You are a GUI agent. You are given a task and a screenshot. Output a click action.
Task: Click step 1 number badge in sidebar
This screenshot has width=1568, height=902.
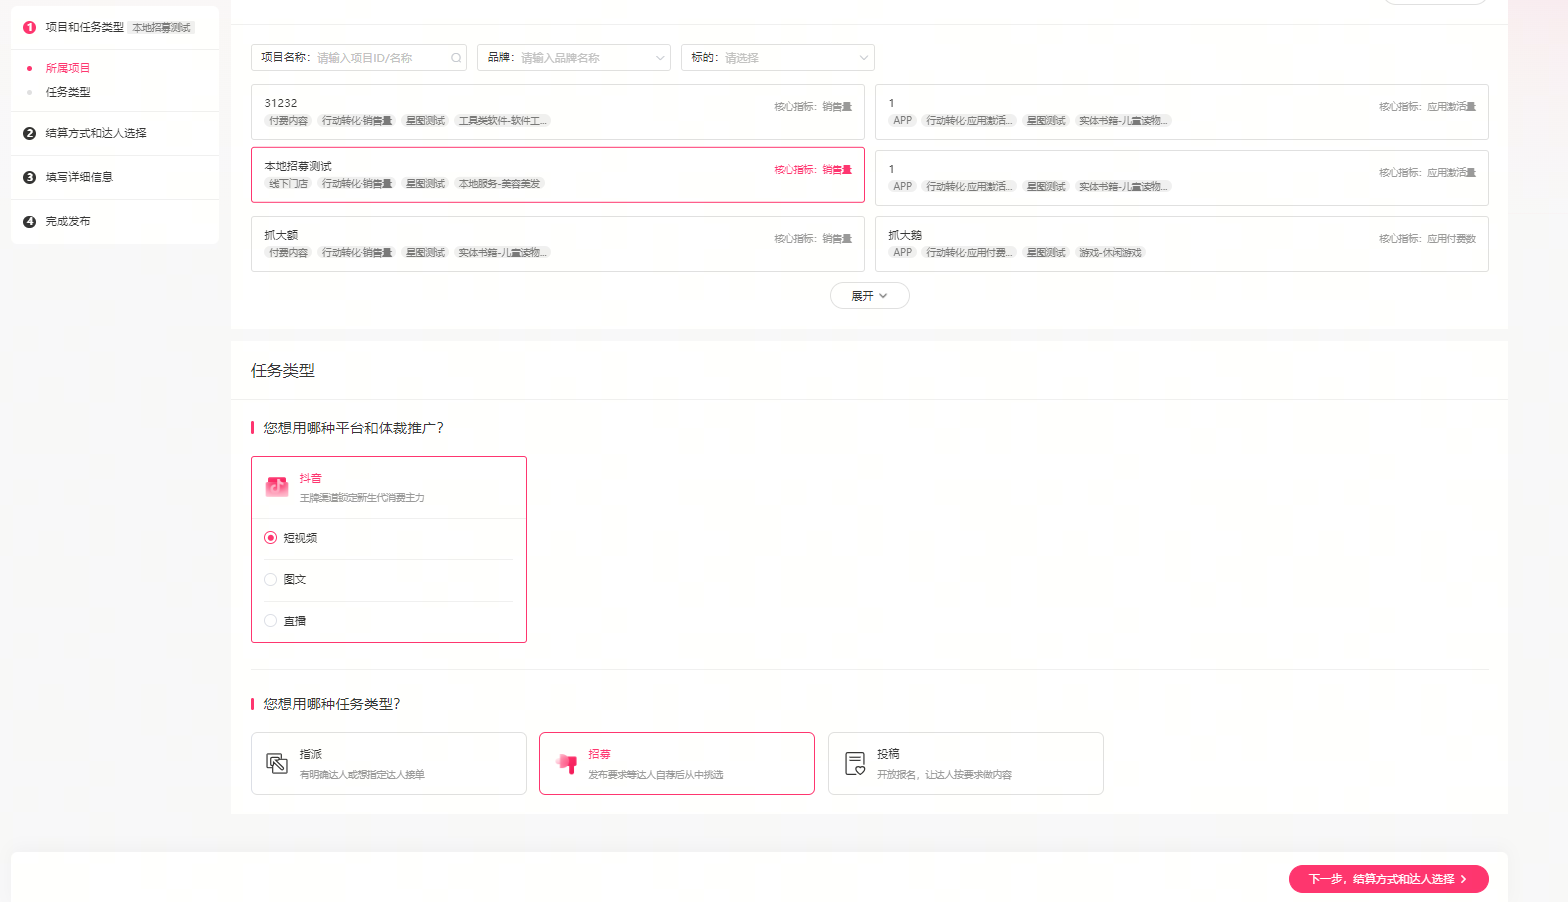(x=29, y=27)
